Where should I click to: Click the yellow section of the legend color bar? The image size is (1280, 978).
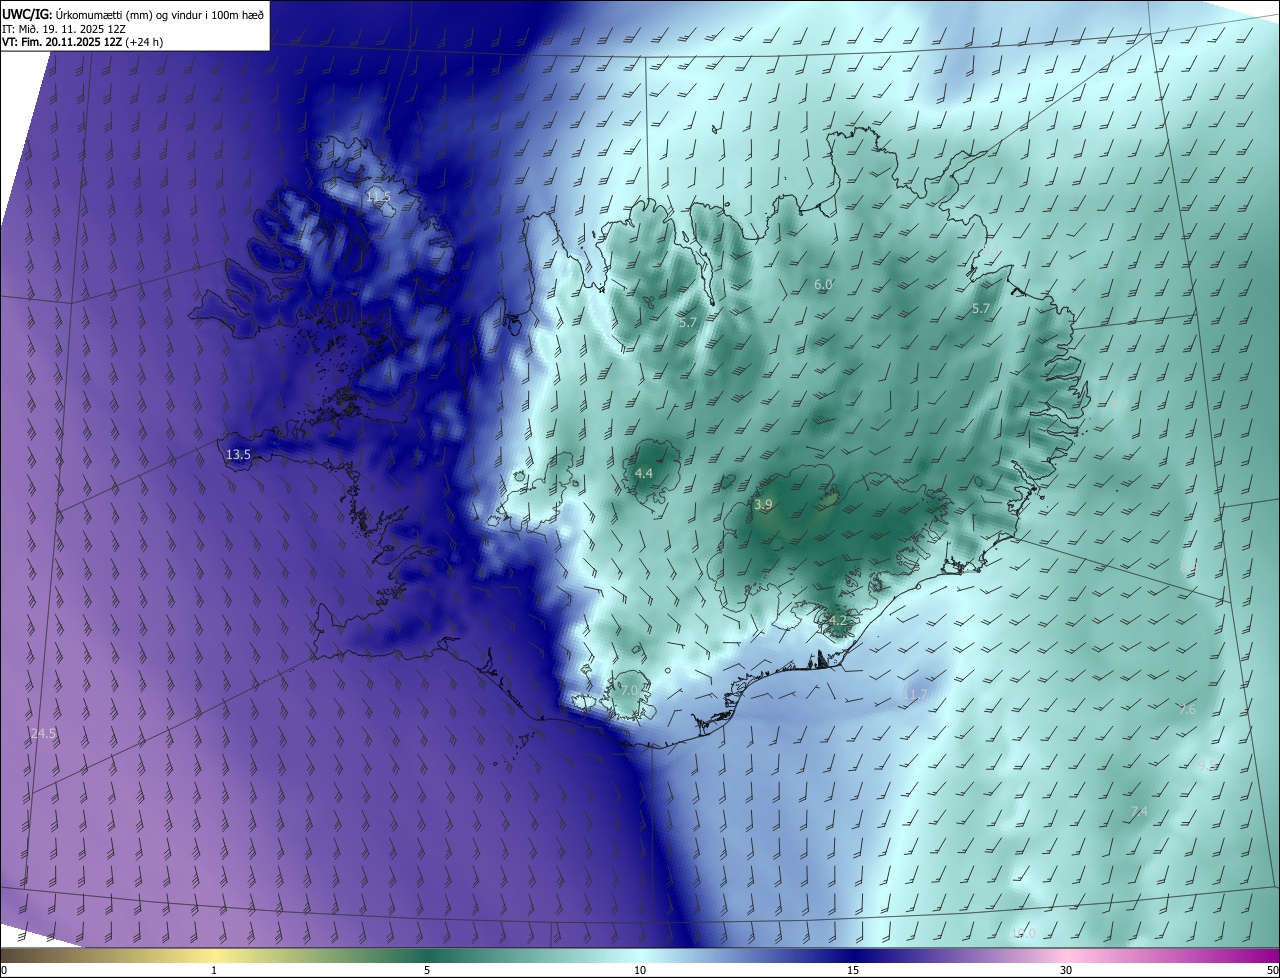(215, 955)
